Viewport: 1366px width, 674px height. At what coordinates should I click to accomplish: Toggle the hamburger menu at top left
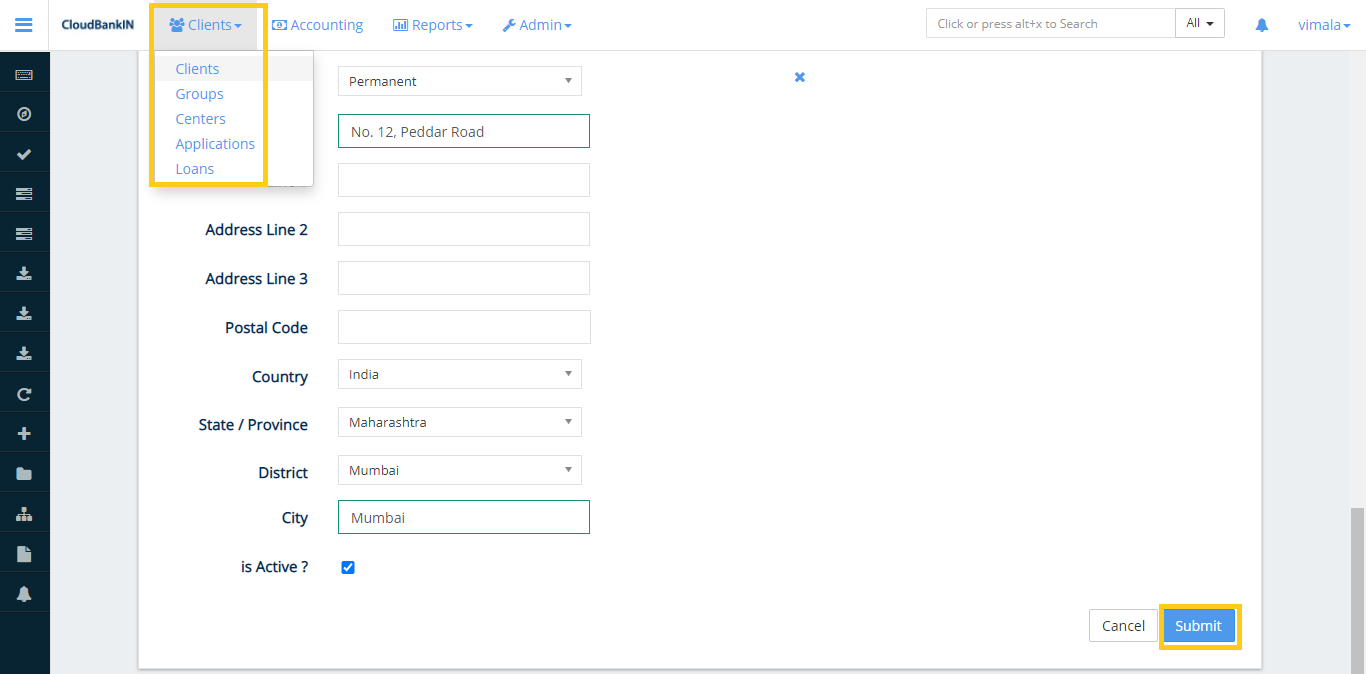[x=24, y=25]
